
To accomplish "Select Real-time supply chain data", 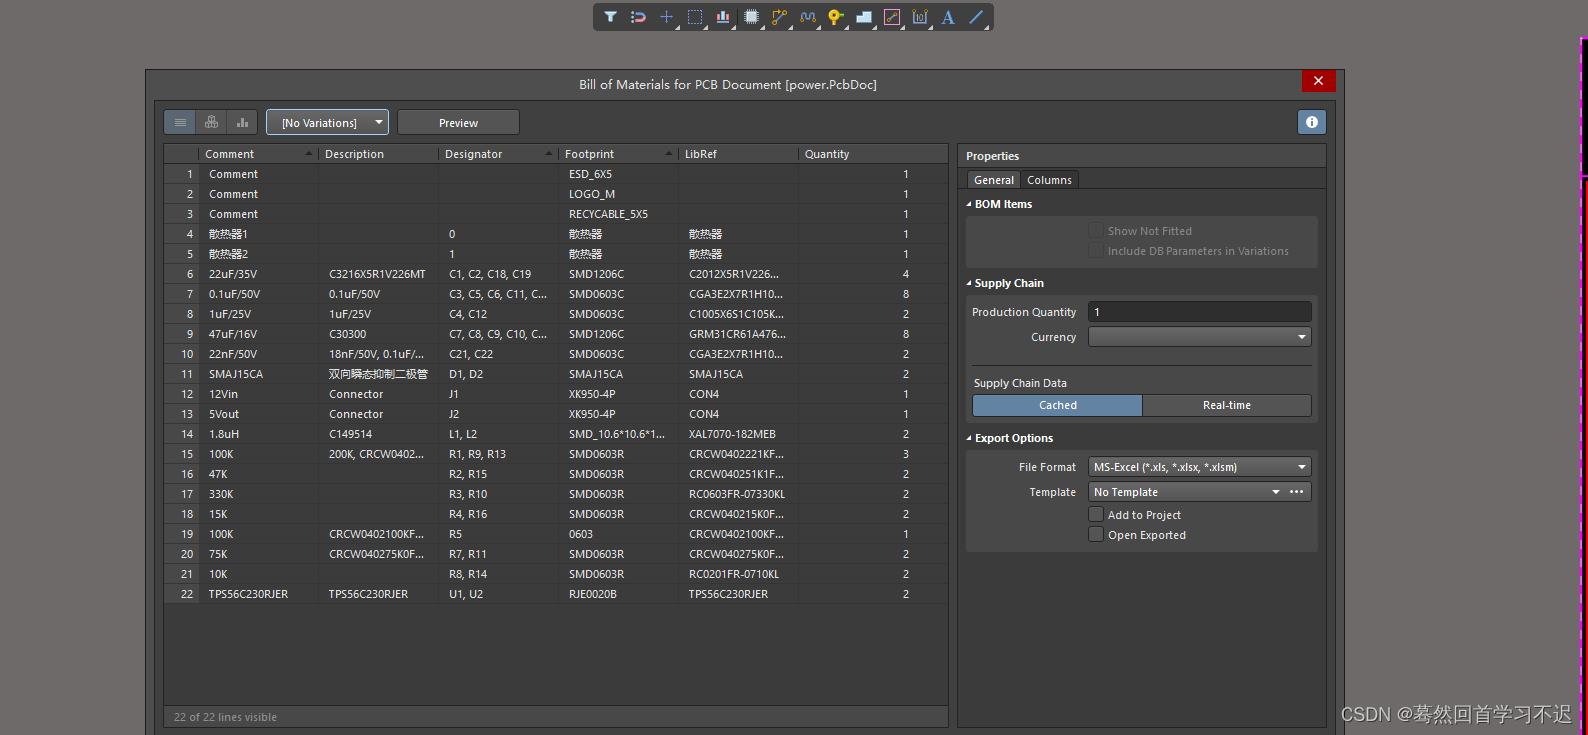I will 1226,405.
